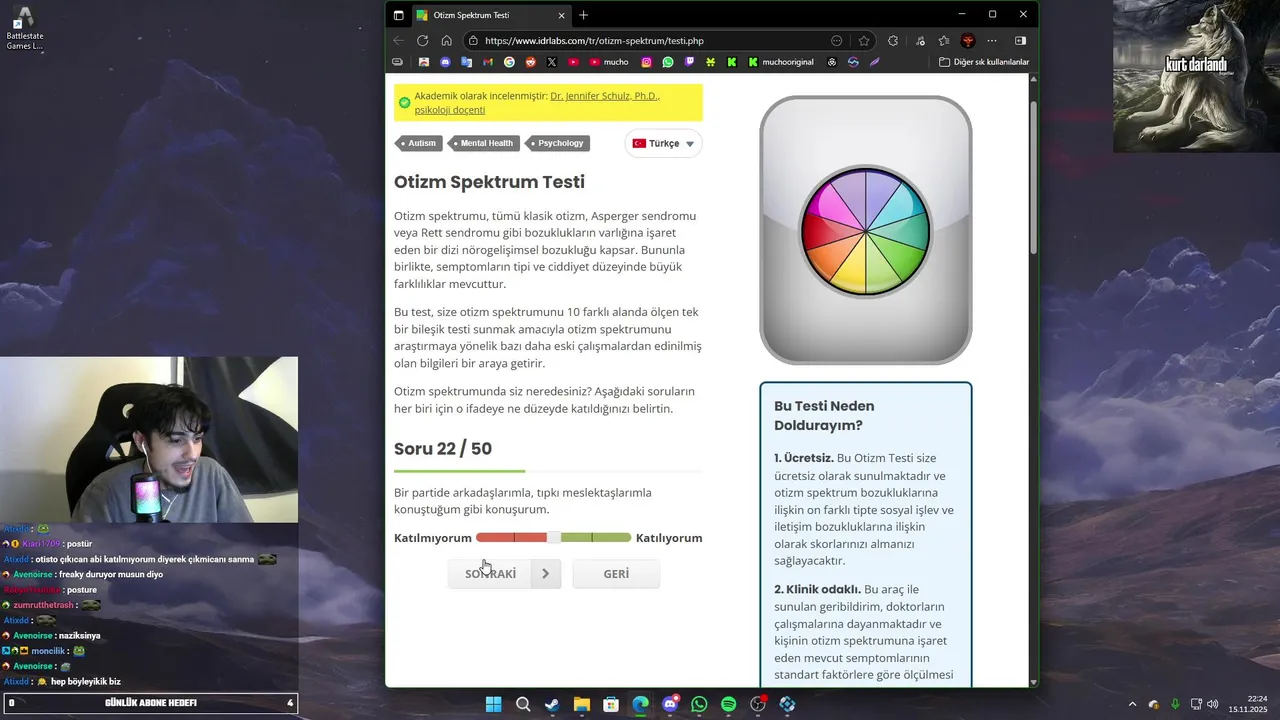
Task: Select the Psychology tag
Action: click(x=558, y=143)
